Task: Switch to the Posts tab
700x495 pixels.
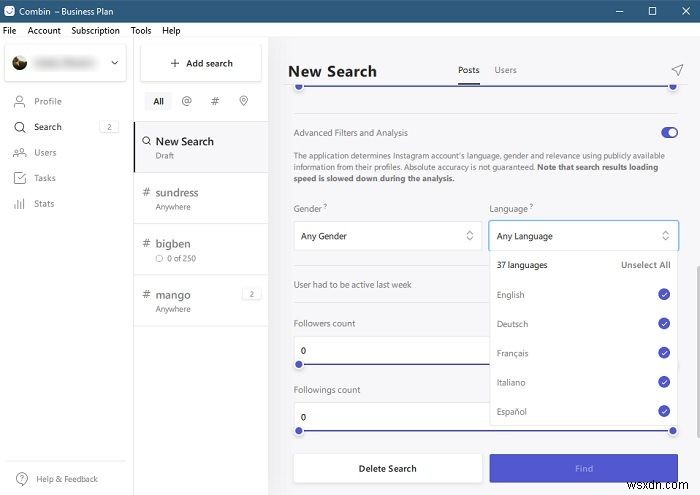Action: (468, 70)
